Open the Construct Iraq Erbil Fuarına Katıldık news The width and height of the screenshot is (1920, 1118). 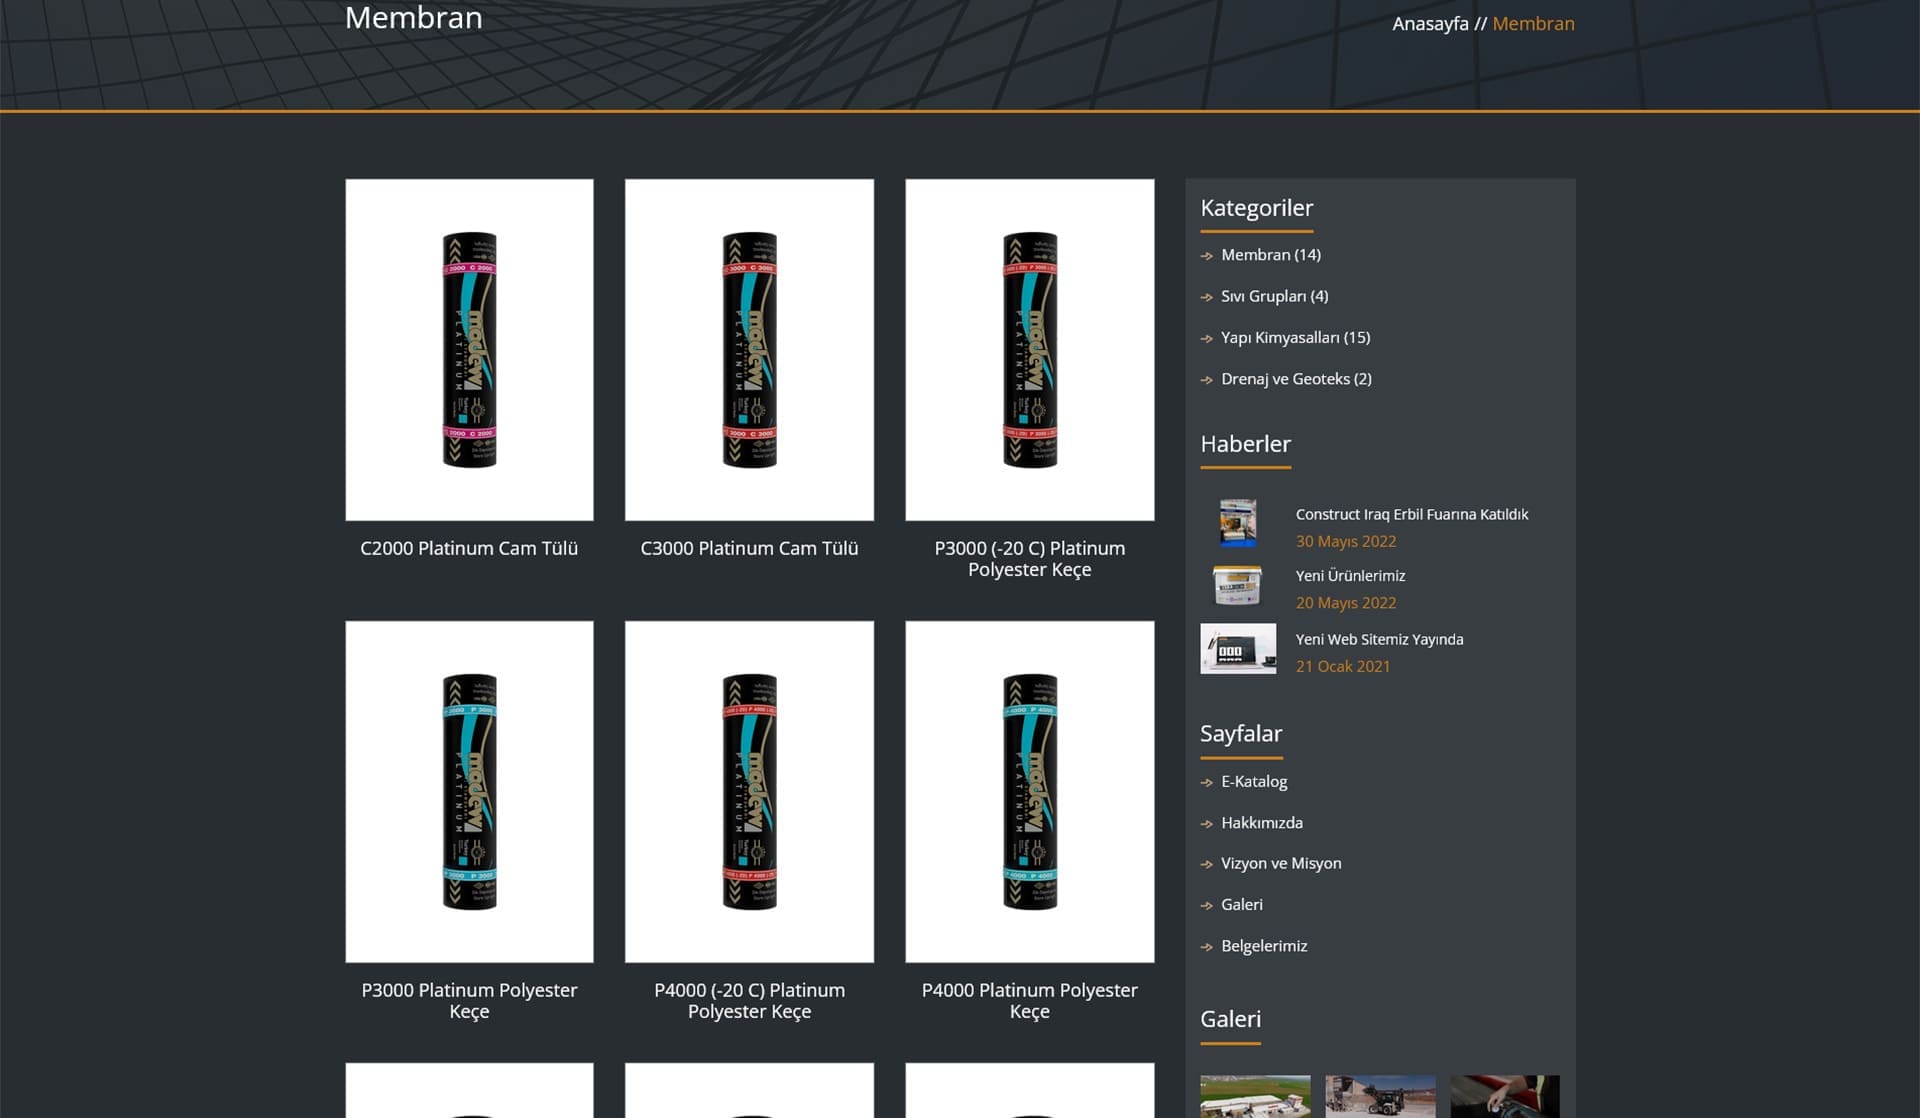tap(1412, 514)
